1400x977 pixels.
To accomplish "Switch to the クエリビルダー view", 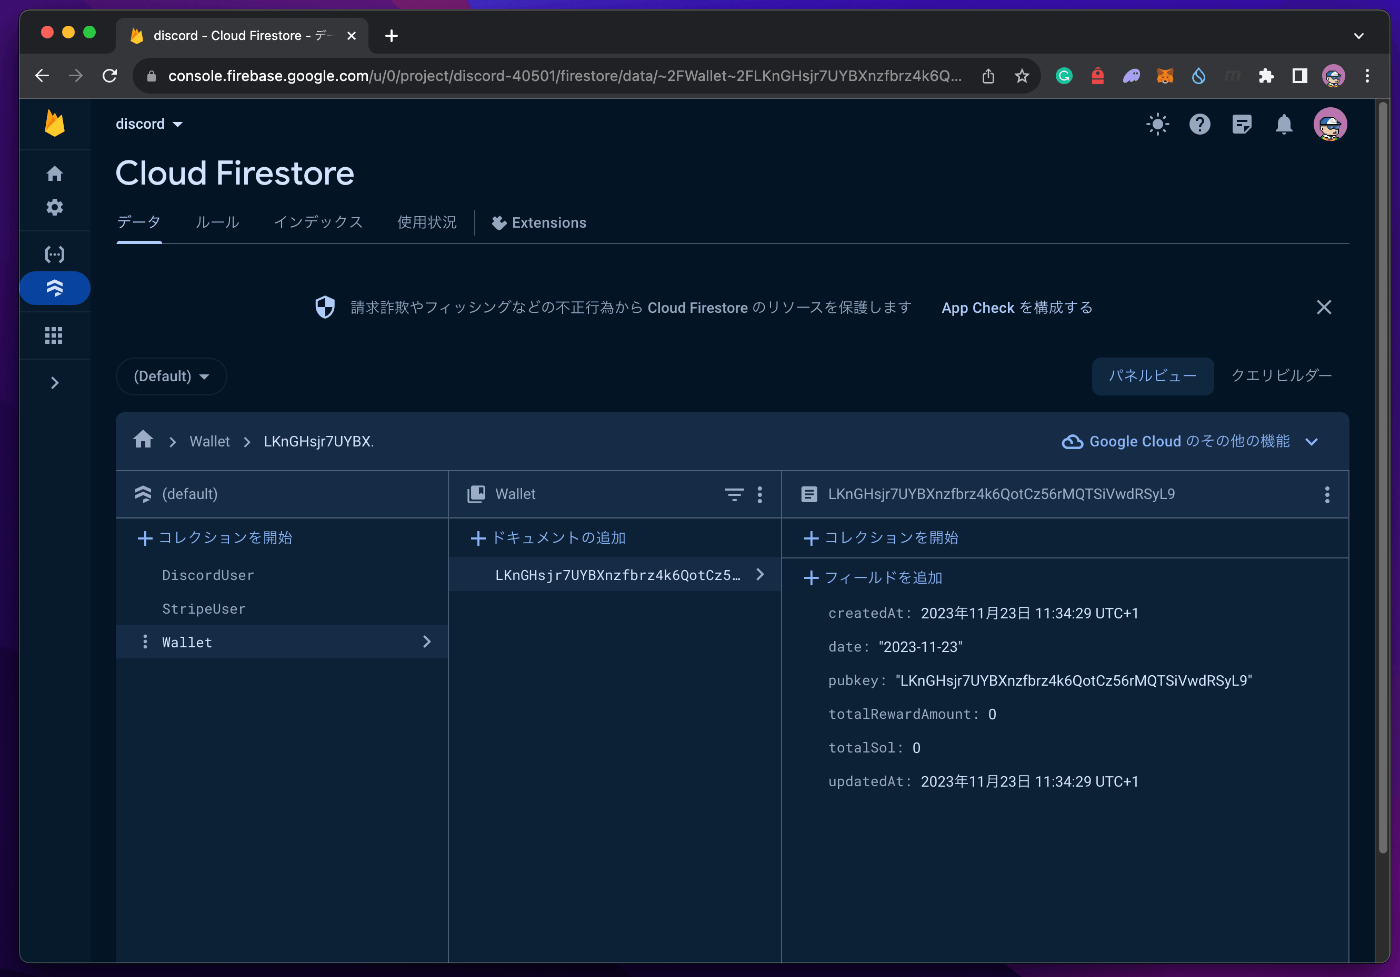I will [x=1281, y=376].
